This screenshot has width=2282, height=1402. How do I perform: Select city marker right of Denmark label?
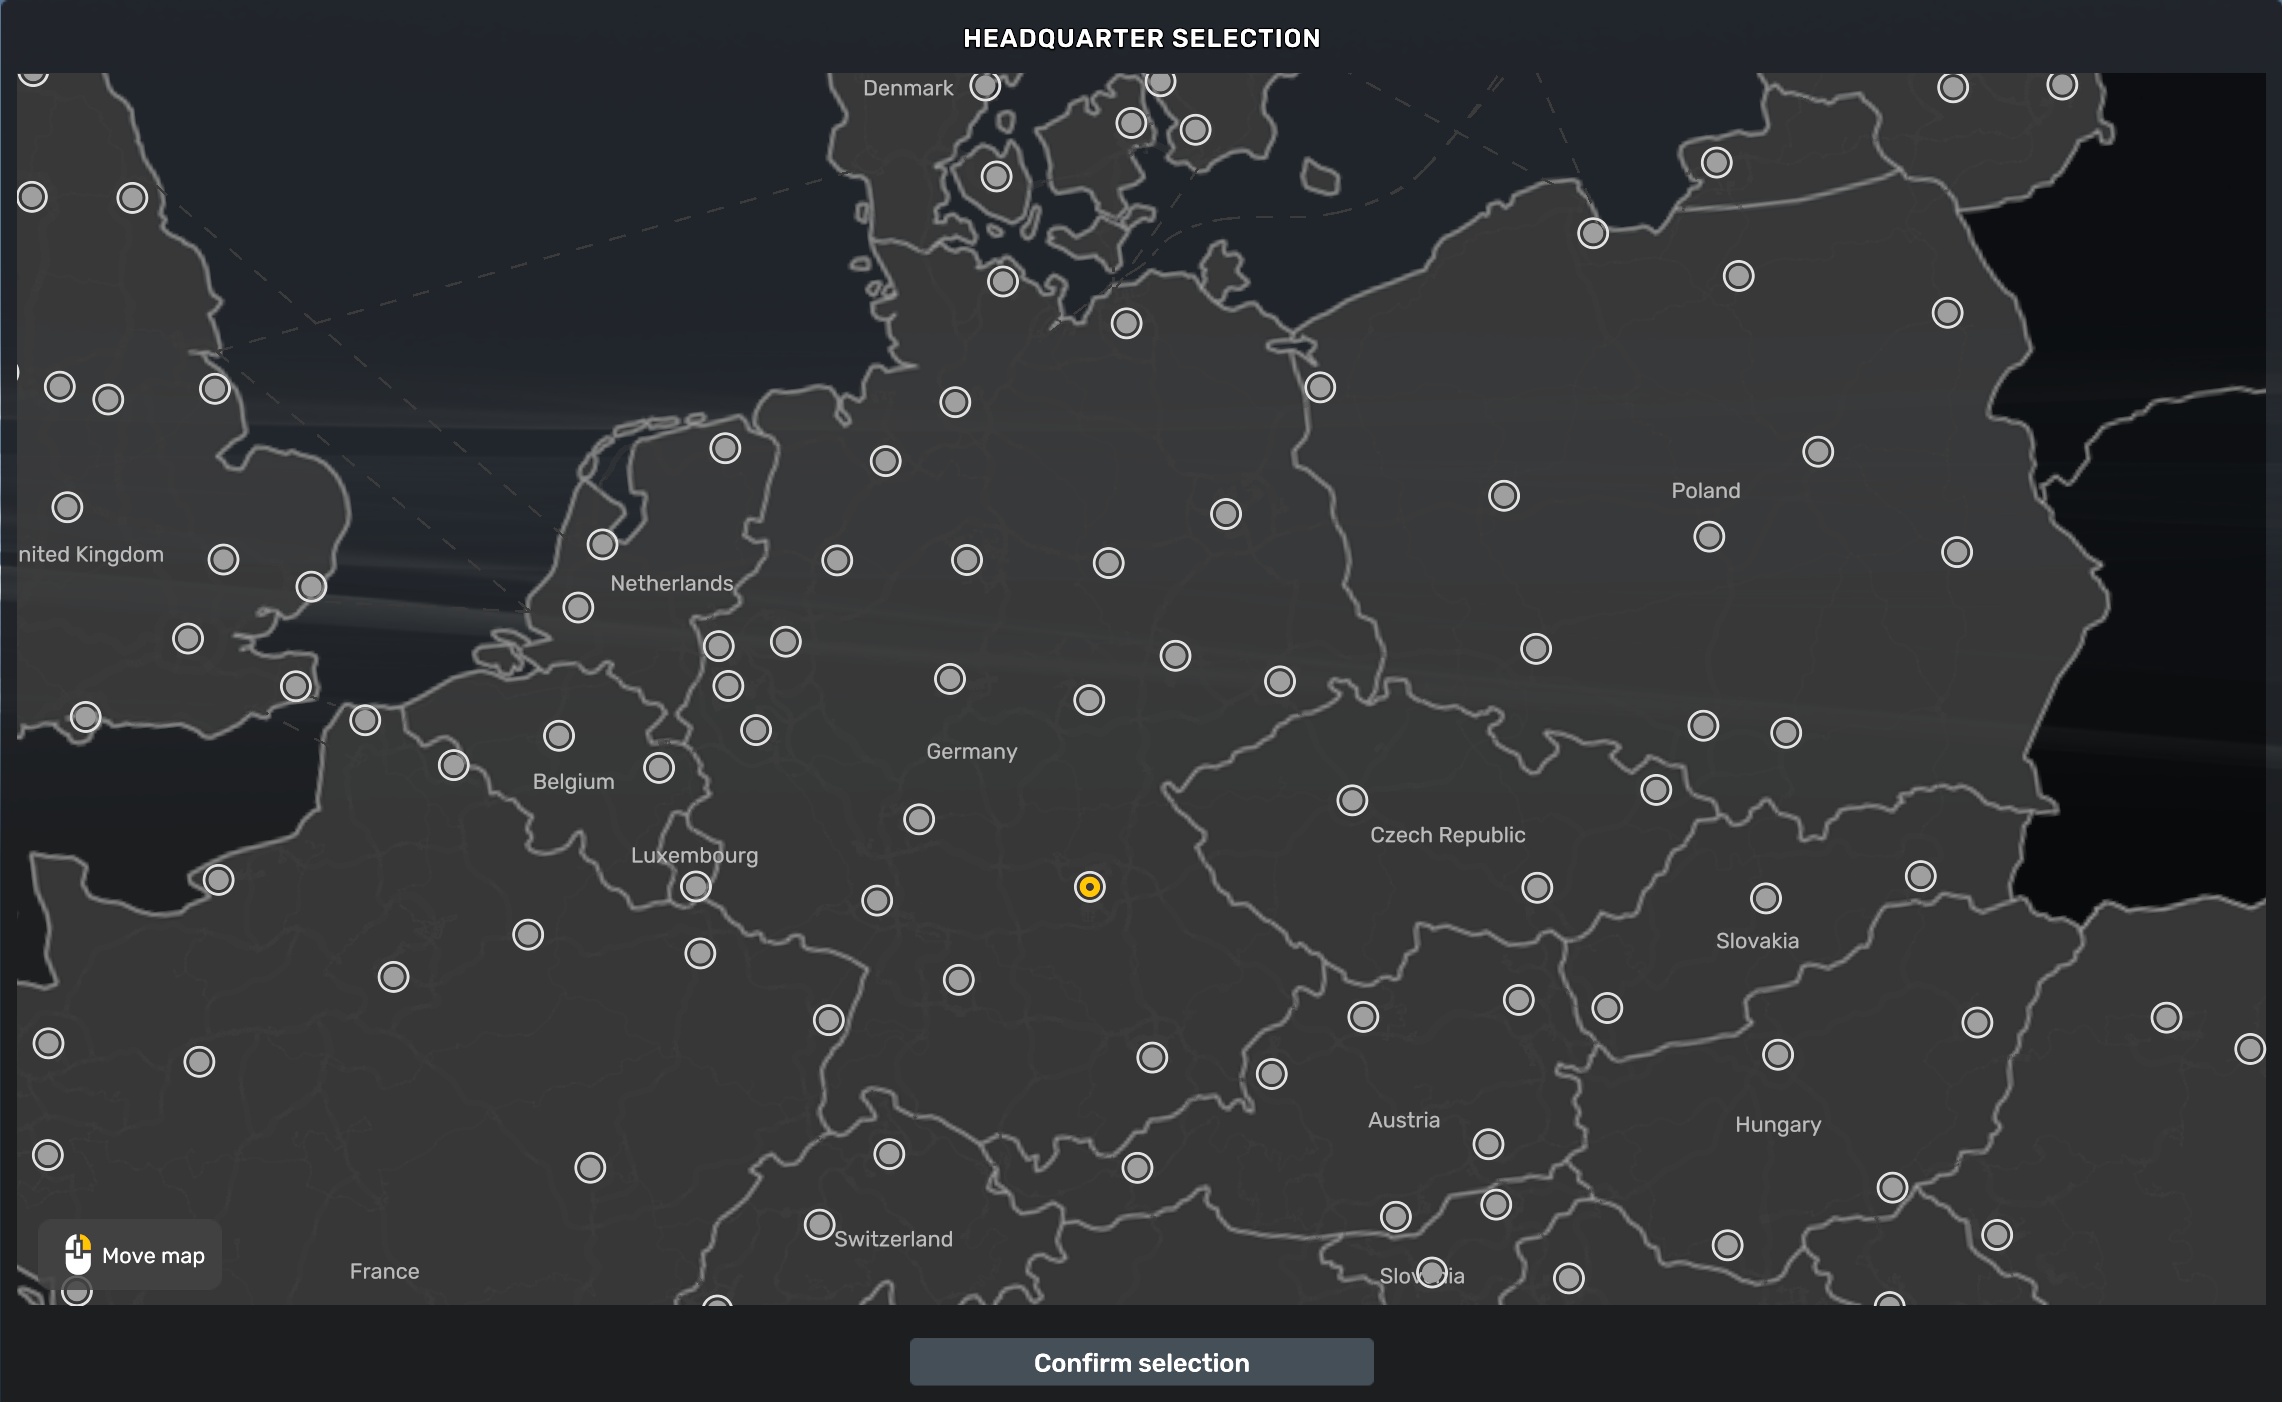coord(985,87)
